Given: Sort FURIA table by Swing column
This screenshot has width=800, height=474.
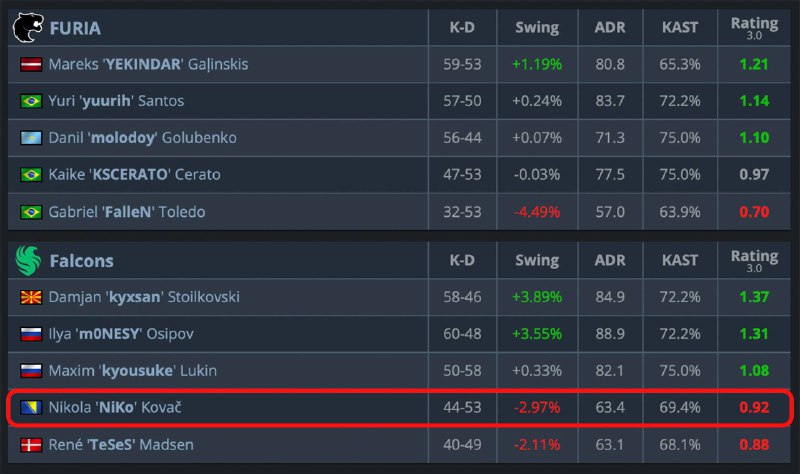Looking at the screenshot, I should pyautogui.click(x=536, y=29).
